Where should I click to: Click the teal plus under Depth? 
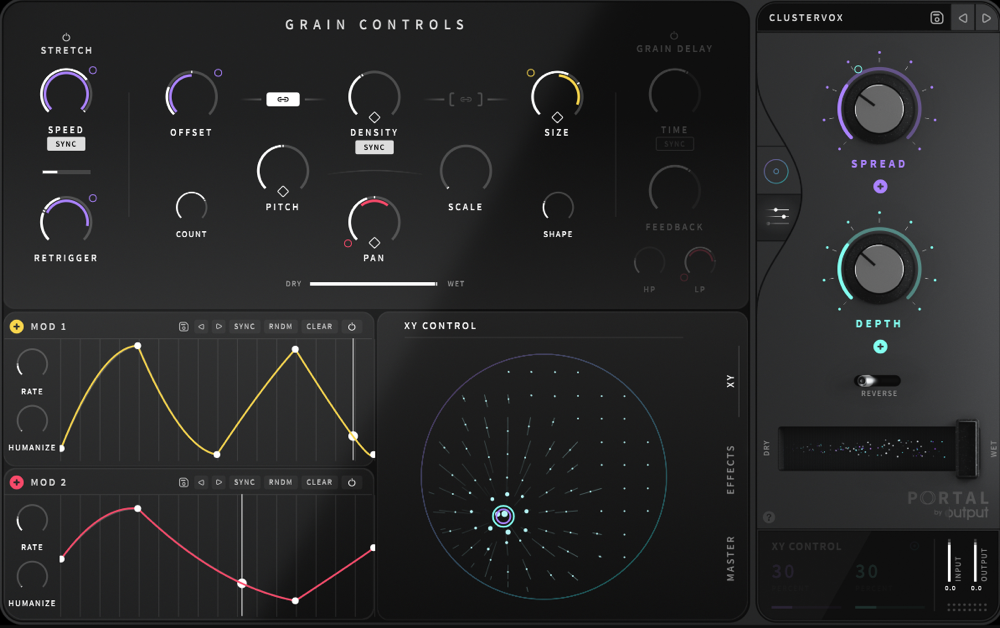880,346
